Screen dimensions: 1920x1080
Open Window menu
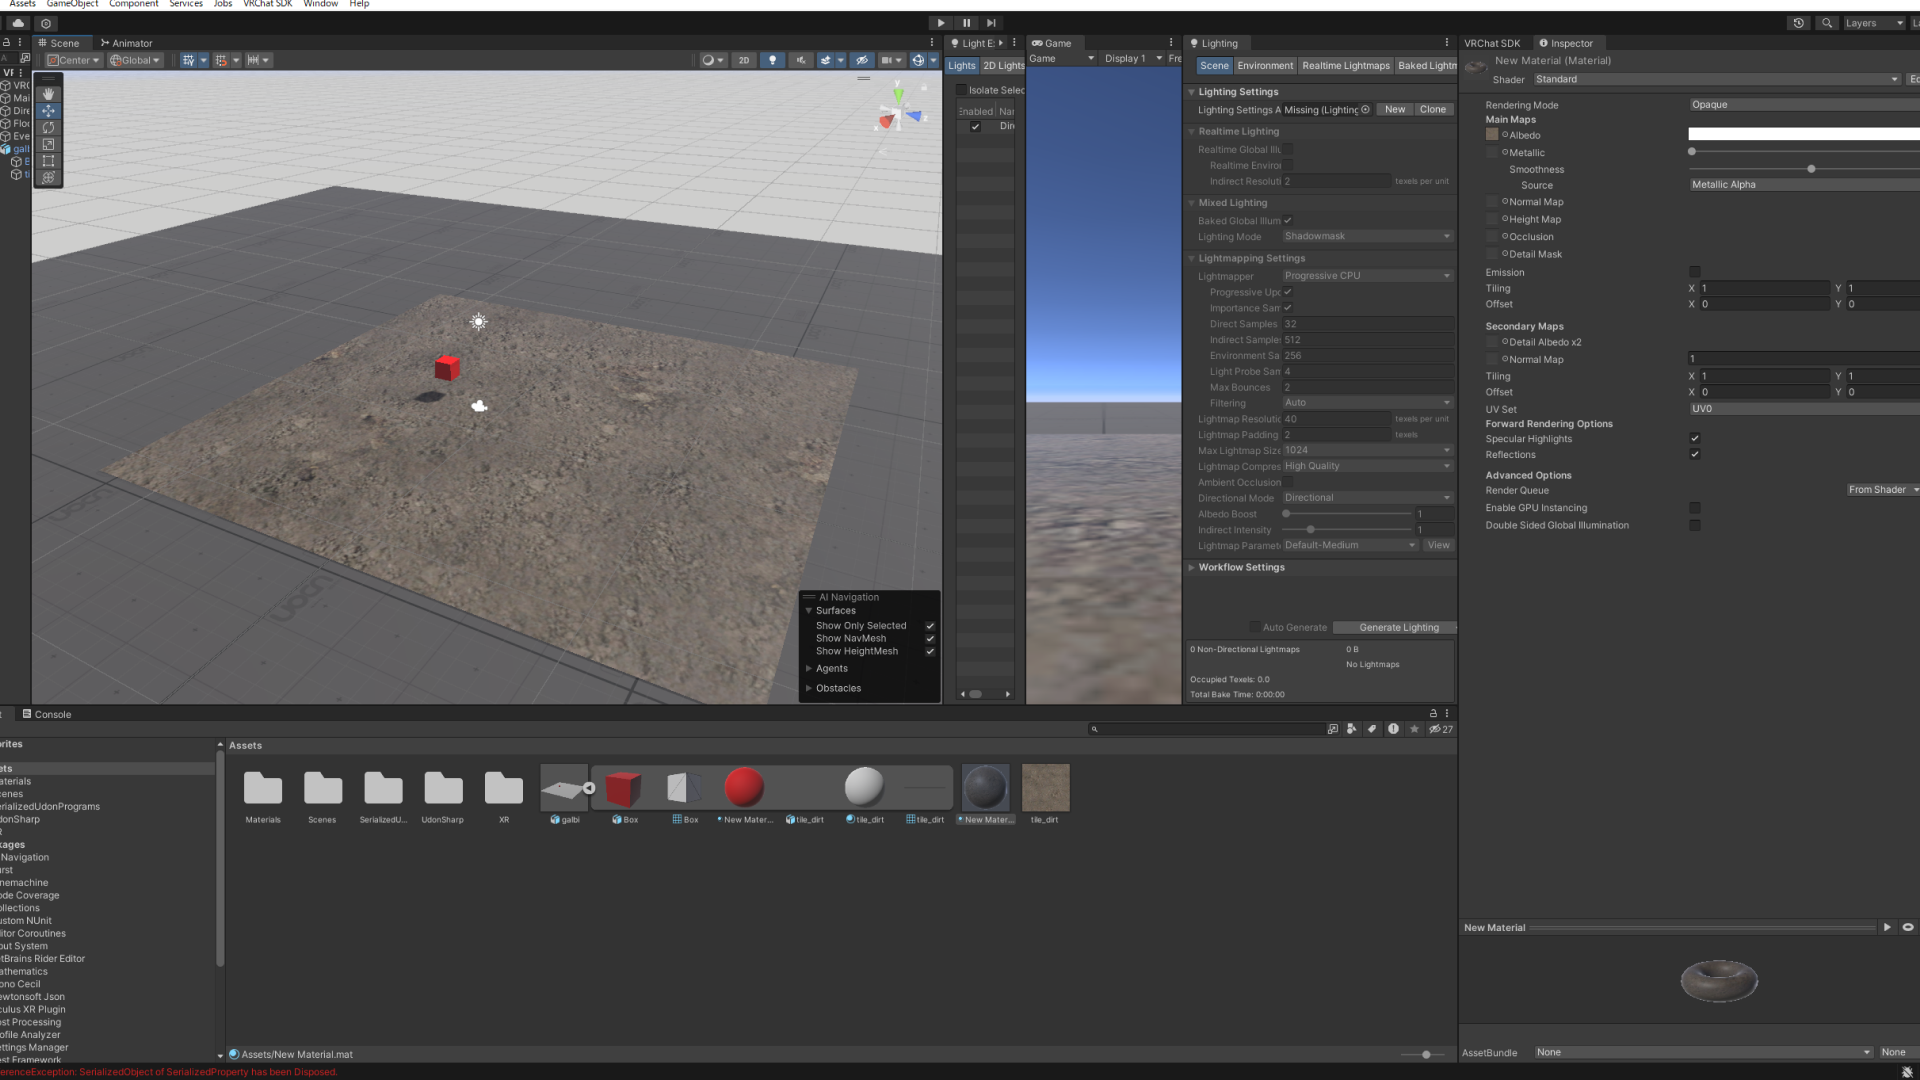[x=320, y=4]
